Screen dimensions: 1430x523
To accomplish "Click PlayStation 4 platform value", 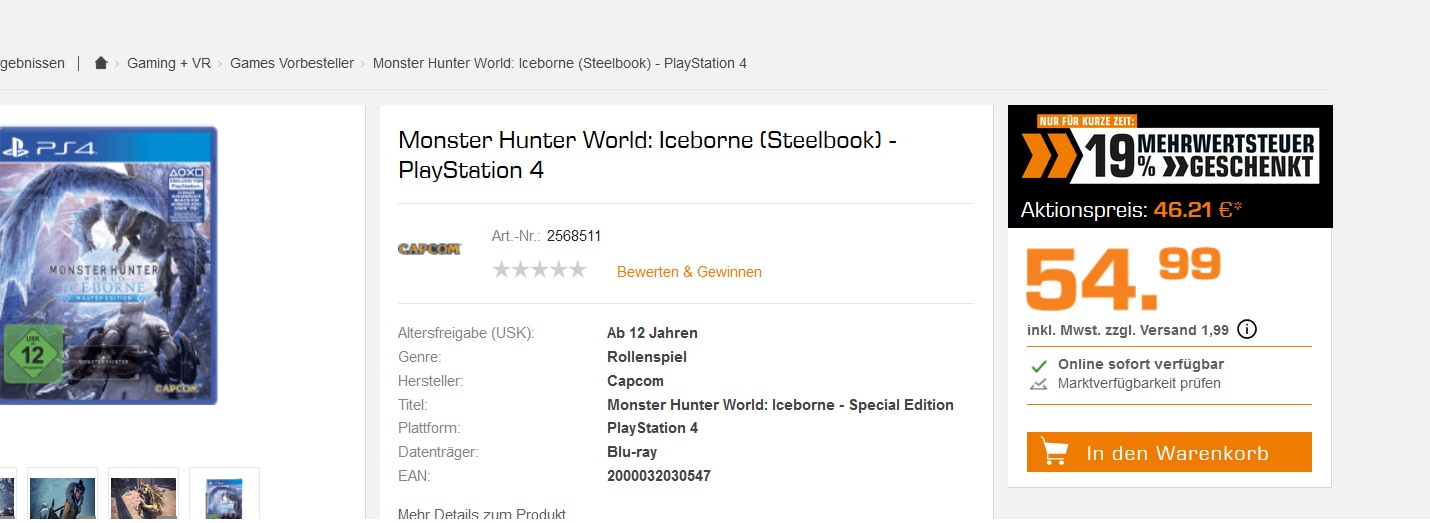I will click(653, 428).
